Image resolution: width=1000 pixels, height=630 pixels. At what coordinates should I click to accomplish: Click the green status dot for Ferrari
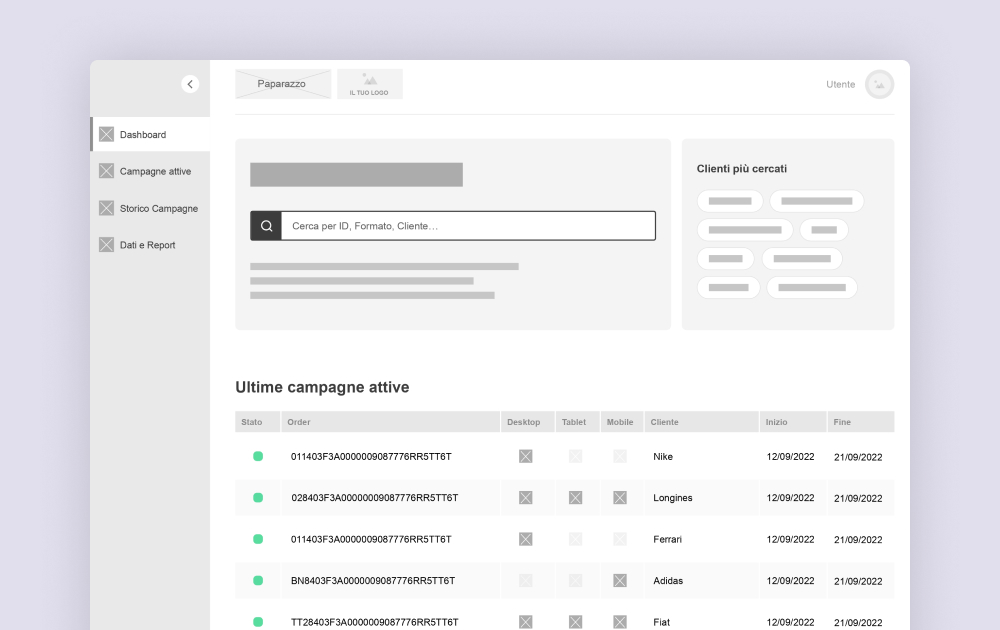258,539
